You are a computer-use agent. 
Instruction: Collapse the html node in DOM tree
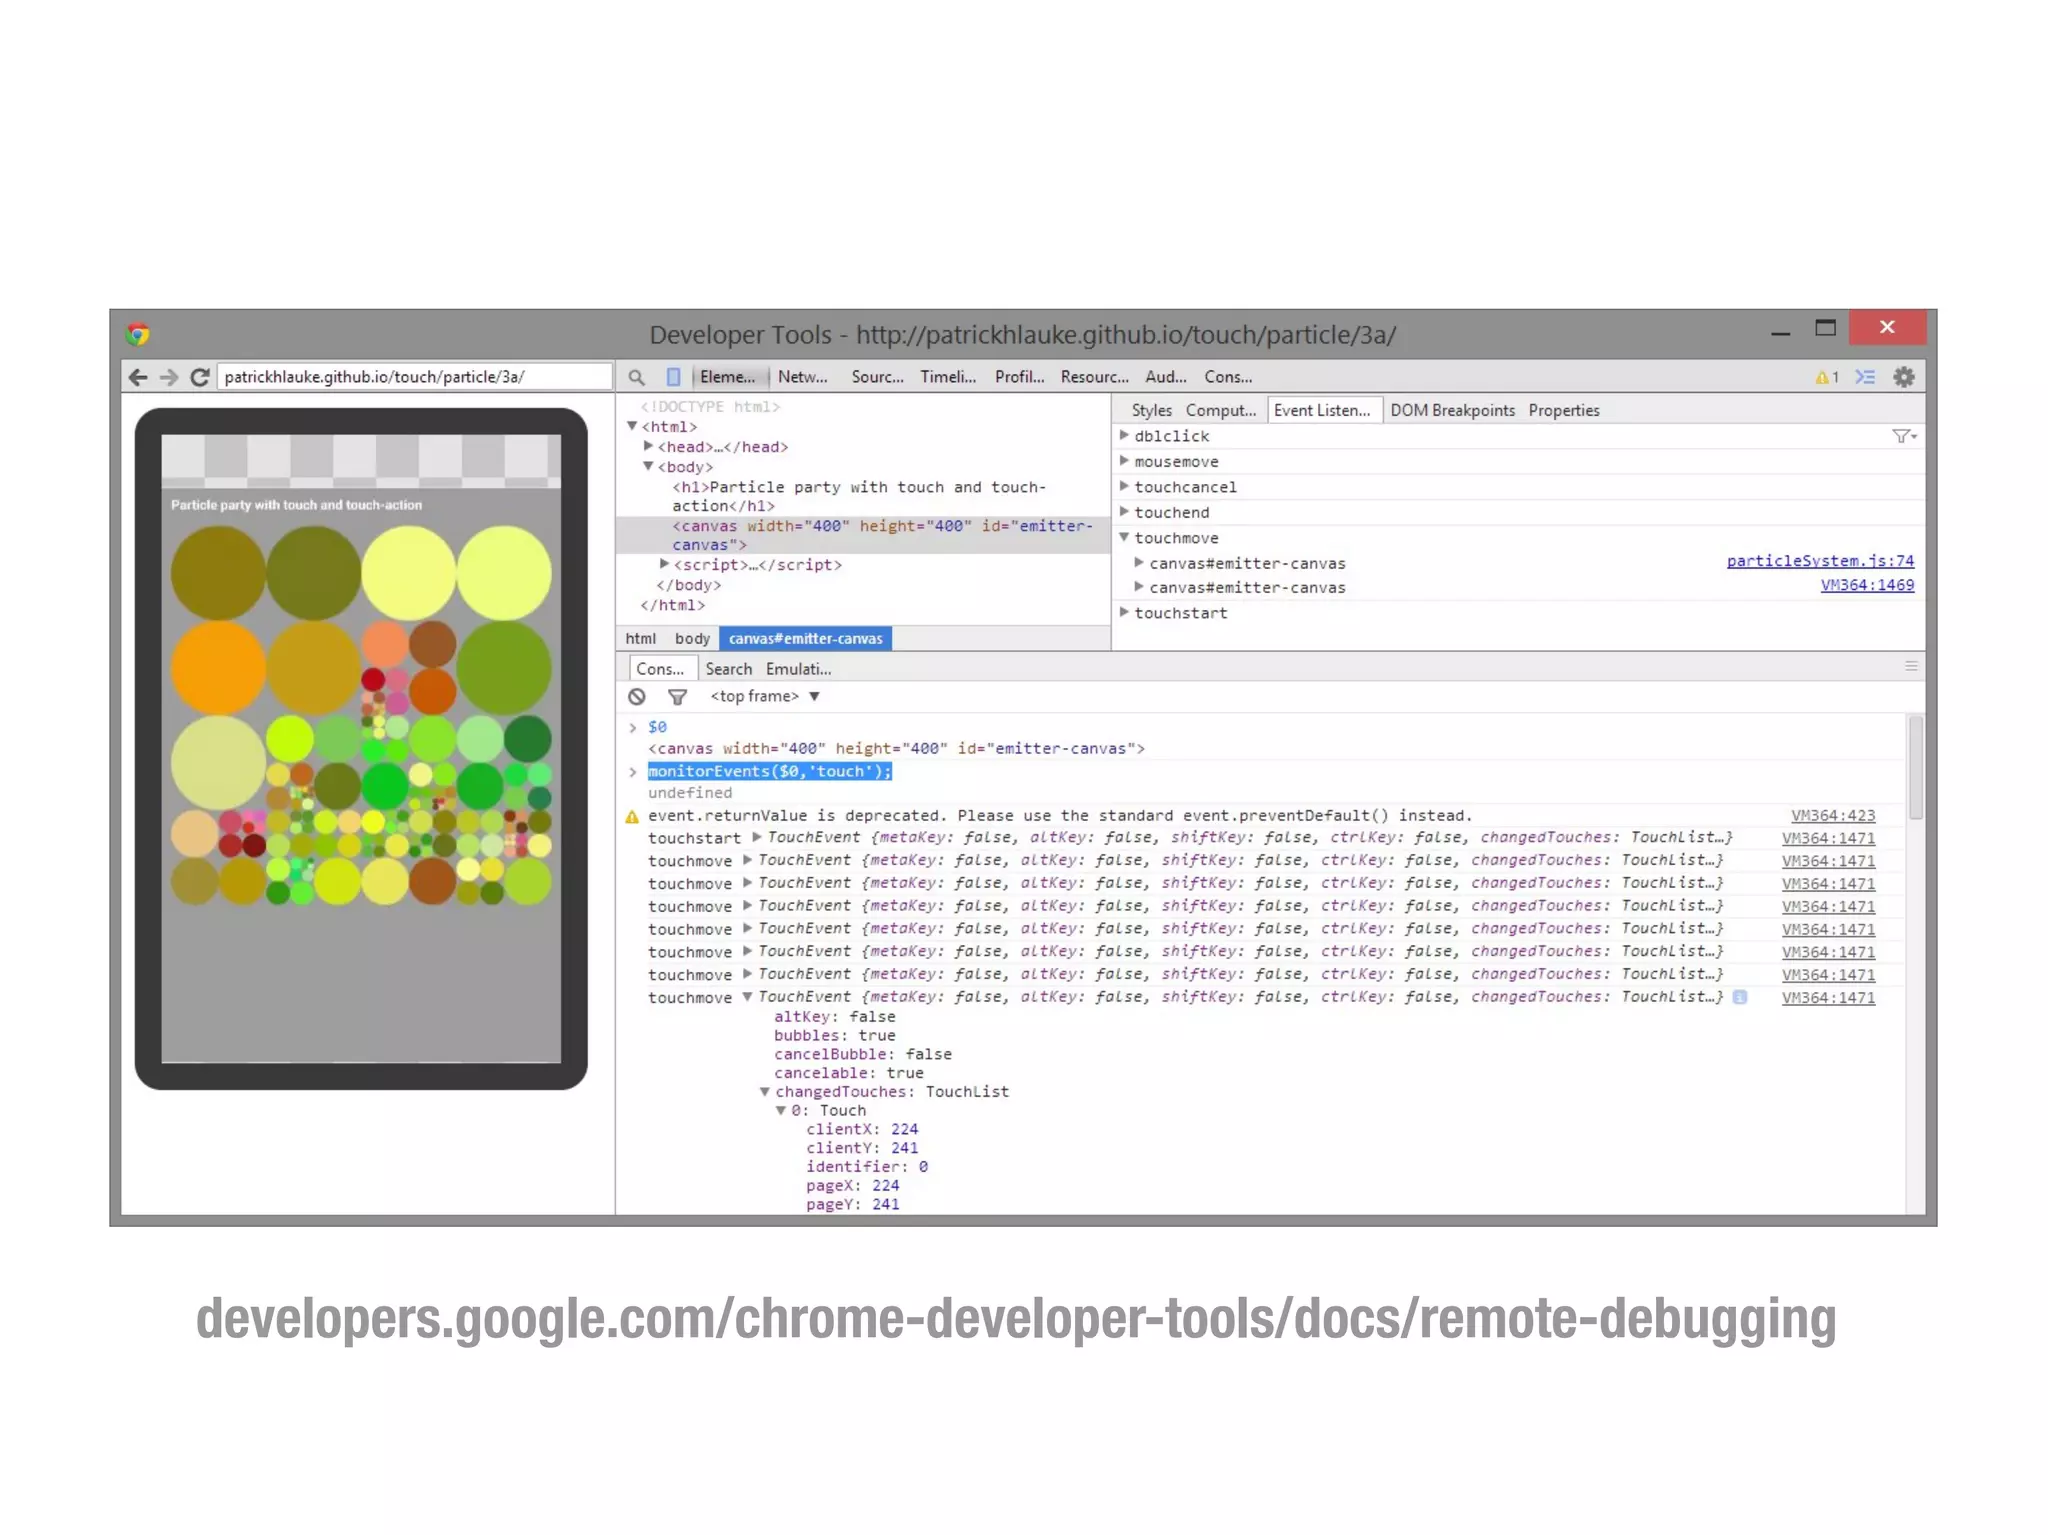click(x=632, y=426)
